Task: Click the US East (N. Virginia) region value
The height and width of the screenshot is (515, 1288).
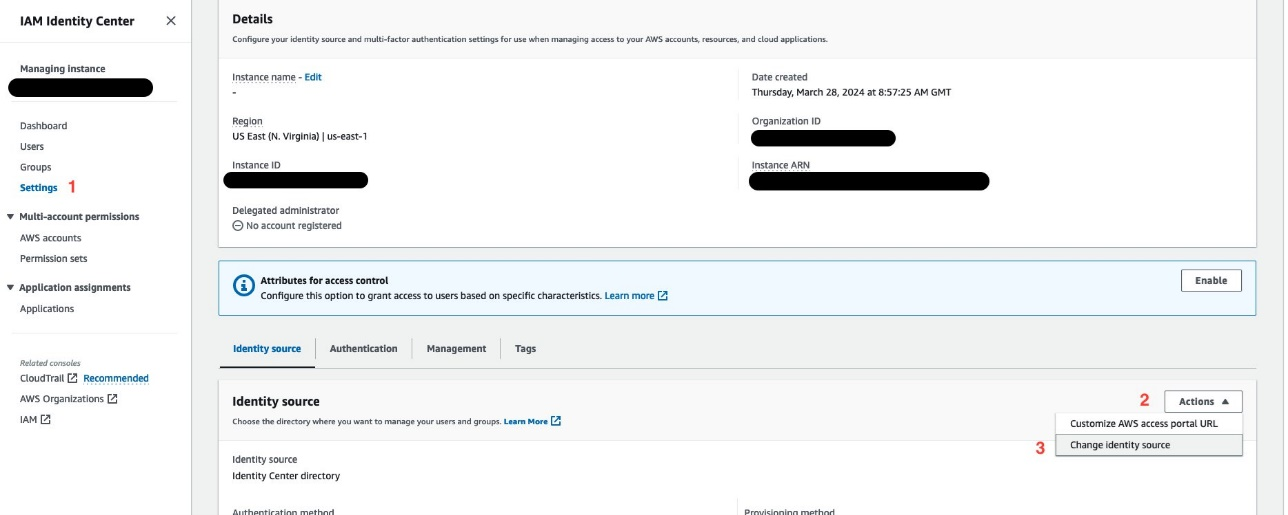Action: tap(300, 136)
